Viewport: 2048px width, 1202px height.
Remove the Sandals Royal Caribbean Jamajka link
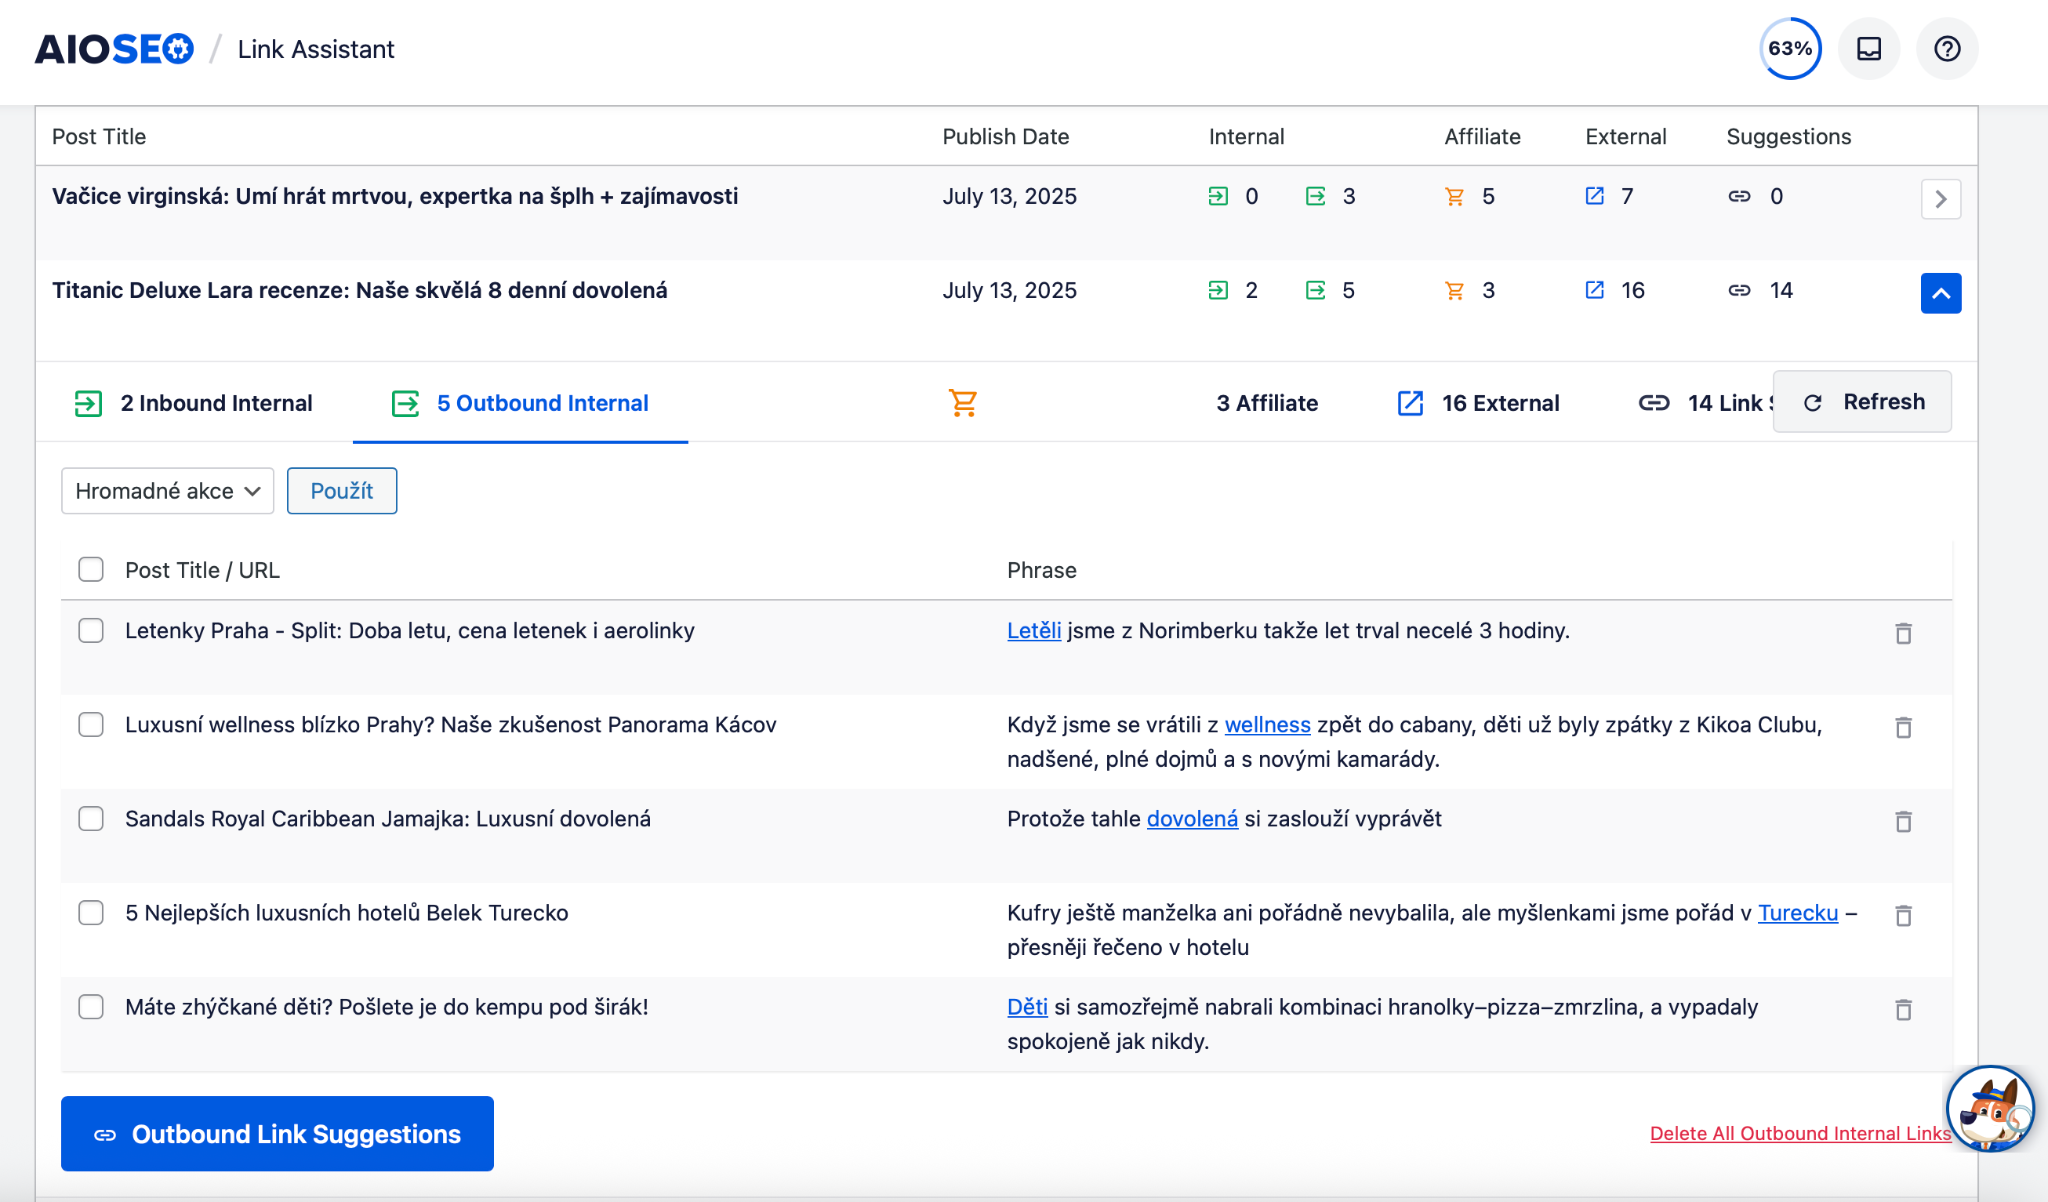click(1903, 821)
